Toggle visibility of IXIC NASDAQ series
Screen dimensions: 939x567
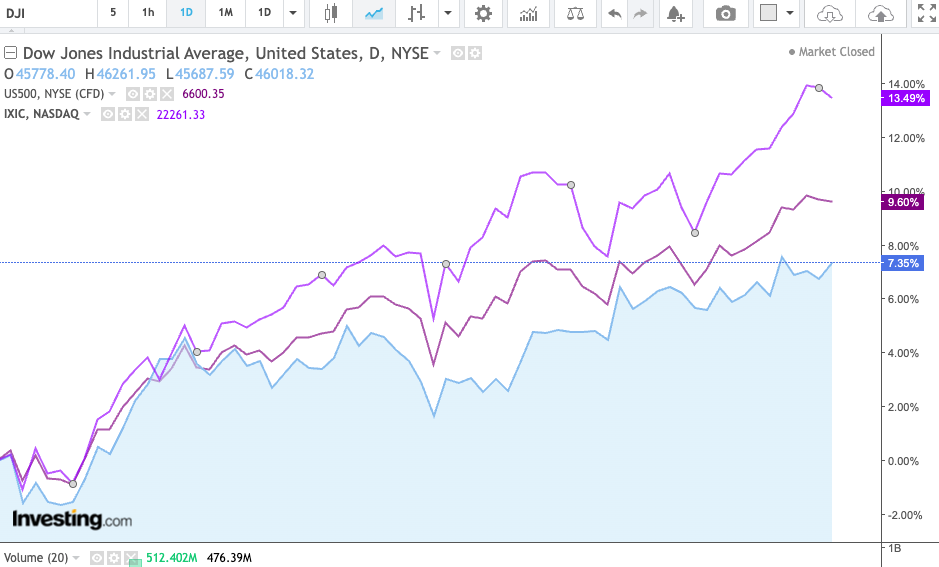[x=107, y=114]
